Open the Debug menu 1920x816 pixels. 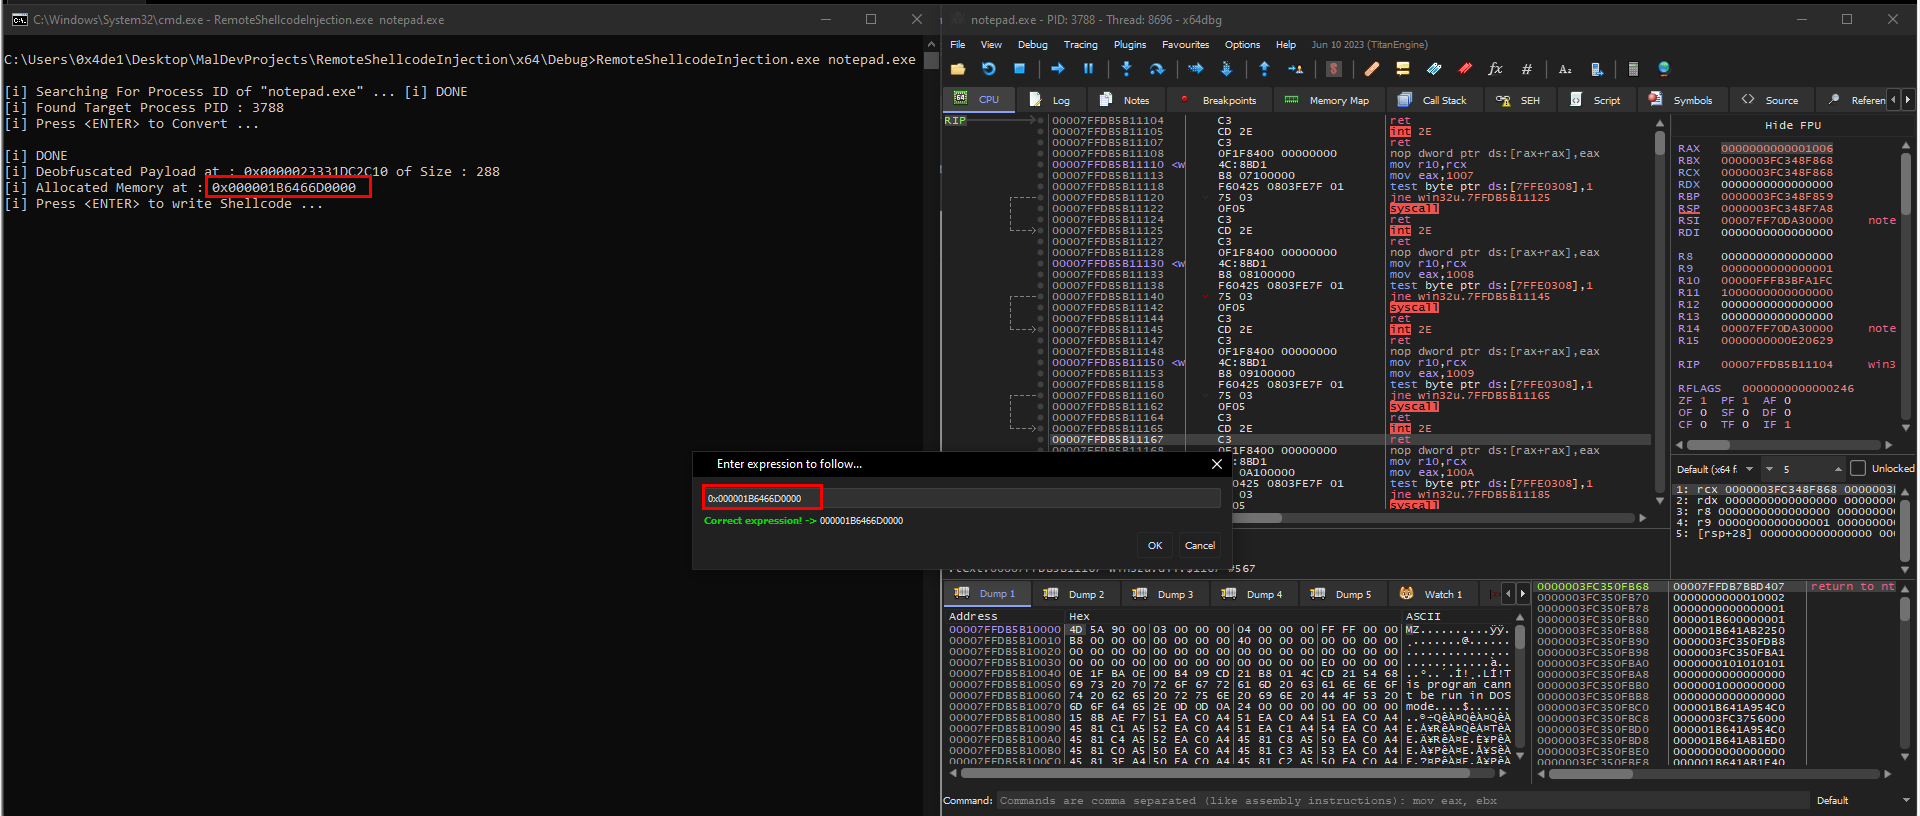click(1032, 45)
